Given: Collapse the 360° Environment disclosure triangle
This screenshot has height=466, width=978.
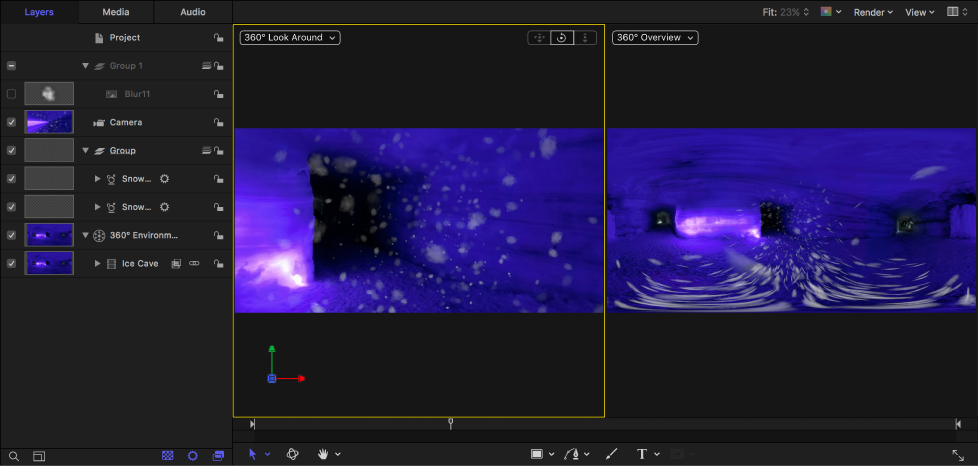Looking at the screenshot, I should tap(85, 235).
